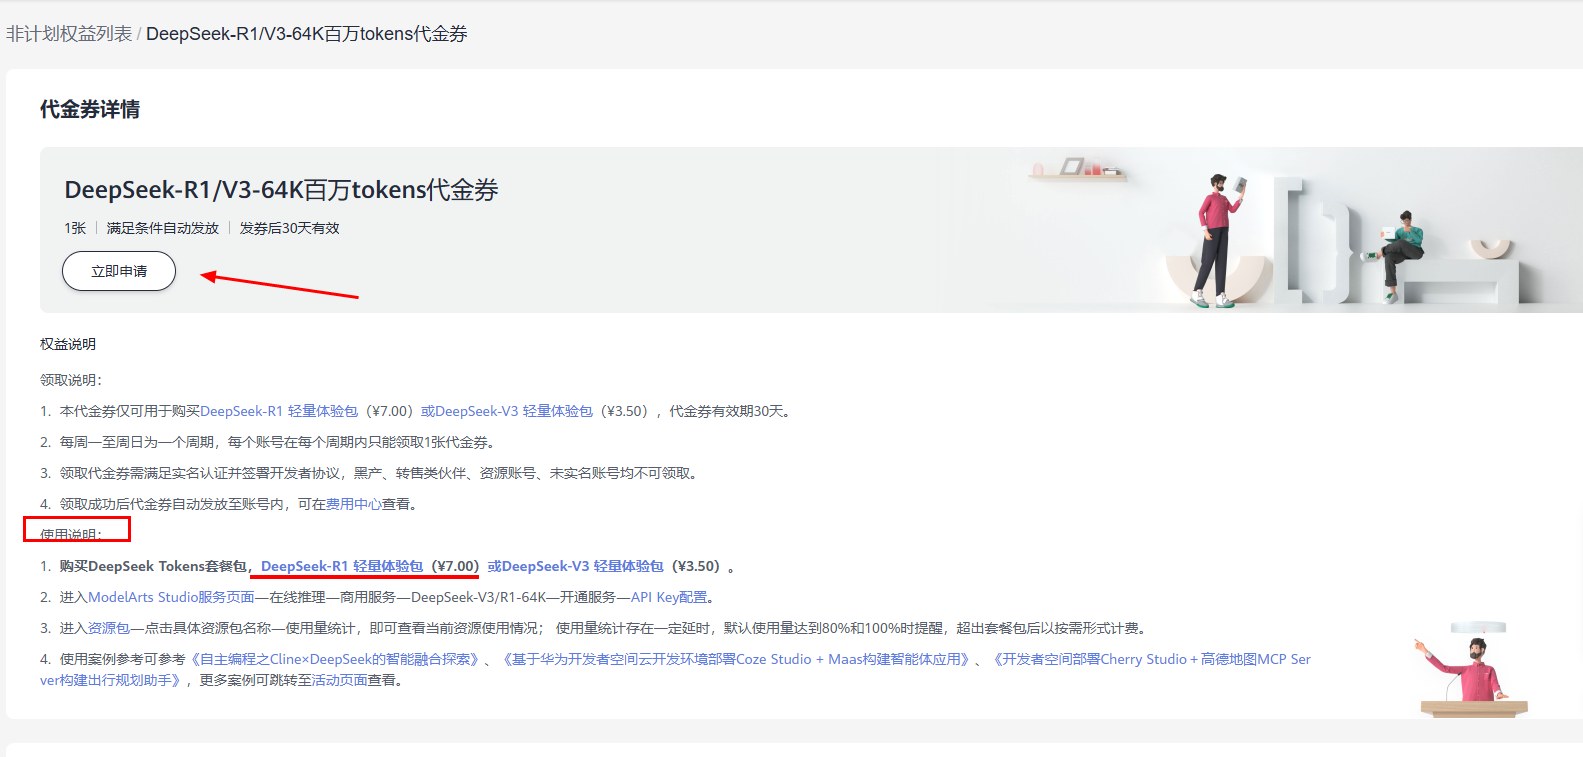This screenshot has height=757, width=1583.
Task: Click the 立即申请 button
Action: click(119, 271)
